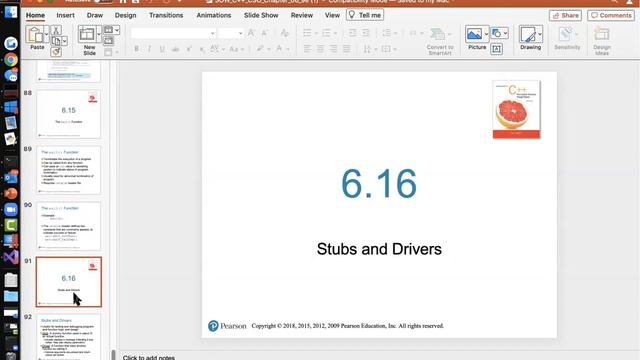Expand the Drawing dropdown arrow

click(x=540, y=34)
